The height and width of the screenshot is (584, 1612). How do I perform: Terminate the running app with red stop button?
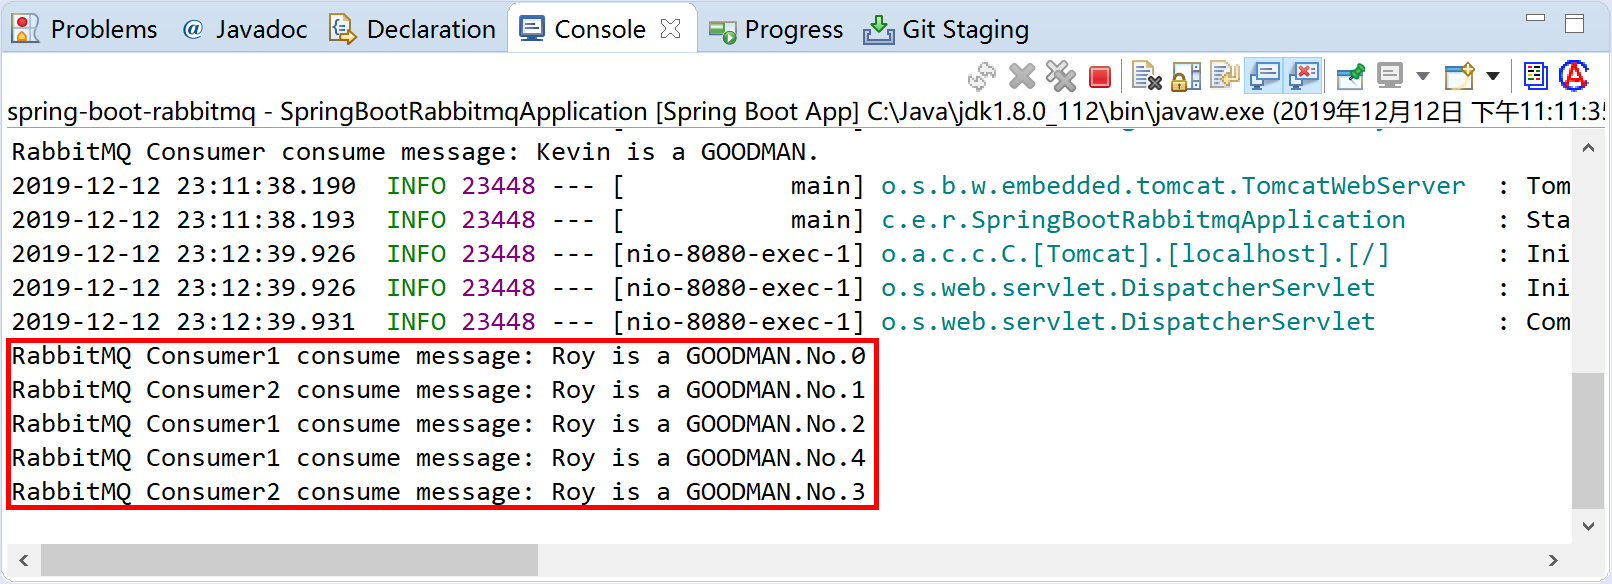[1100, 77]
